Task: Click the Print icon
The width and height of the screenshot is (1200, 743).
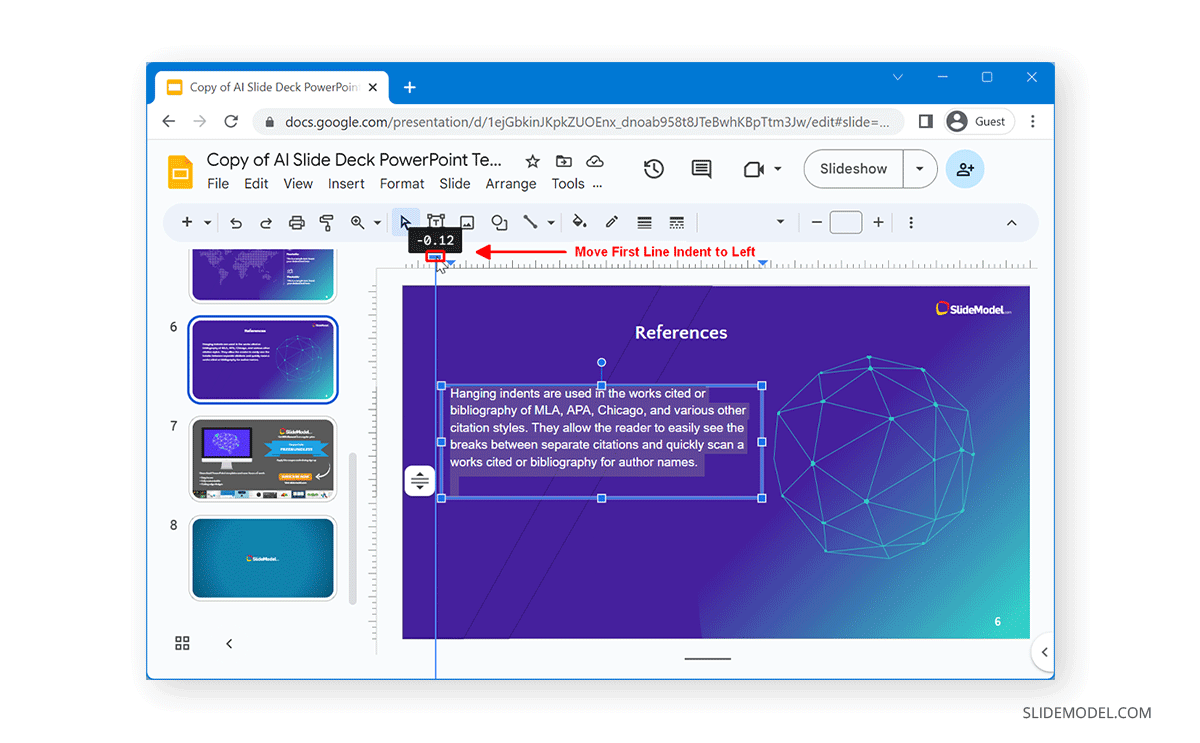Action: pos(296,223)
